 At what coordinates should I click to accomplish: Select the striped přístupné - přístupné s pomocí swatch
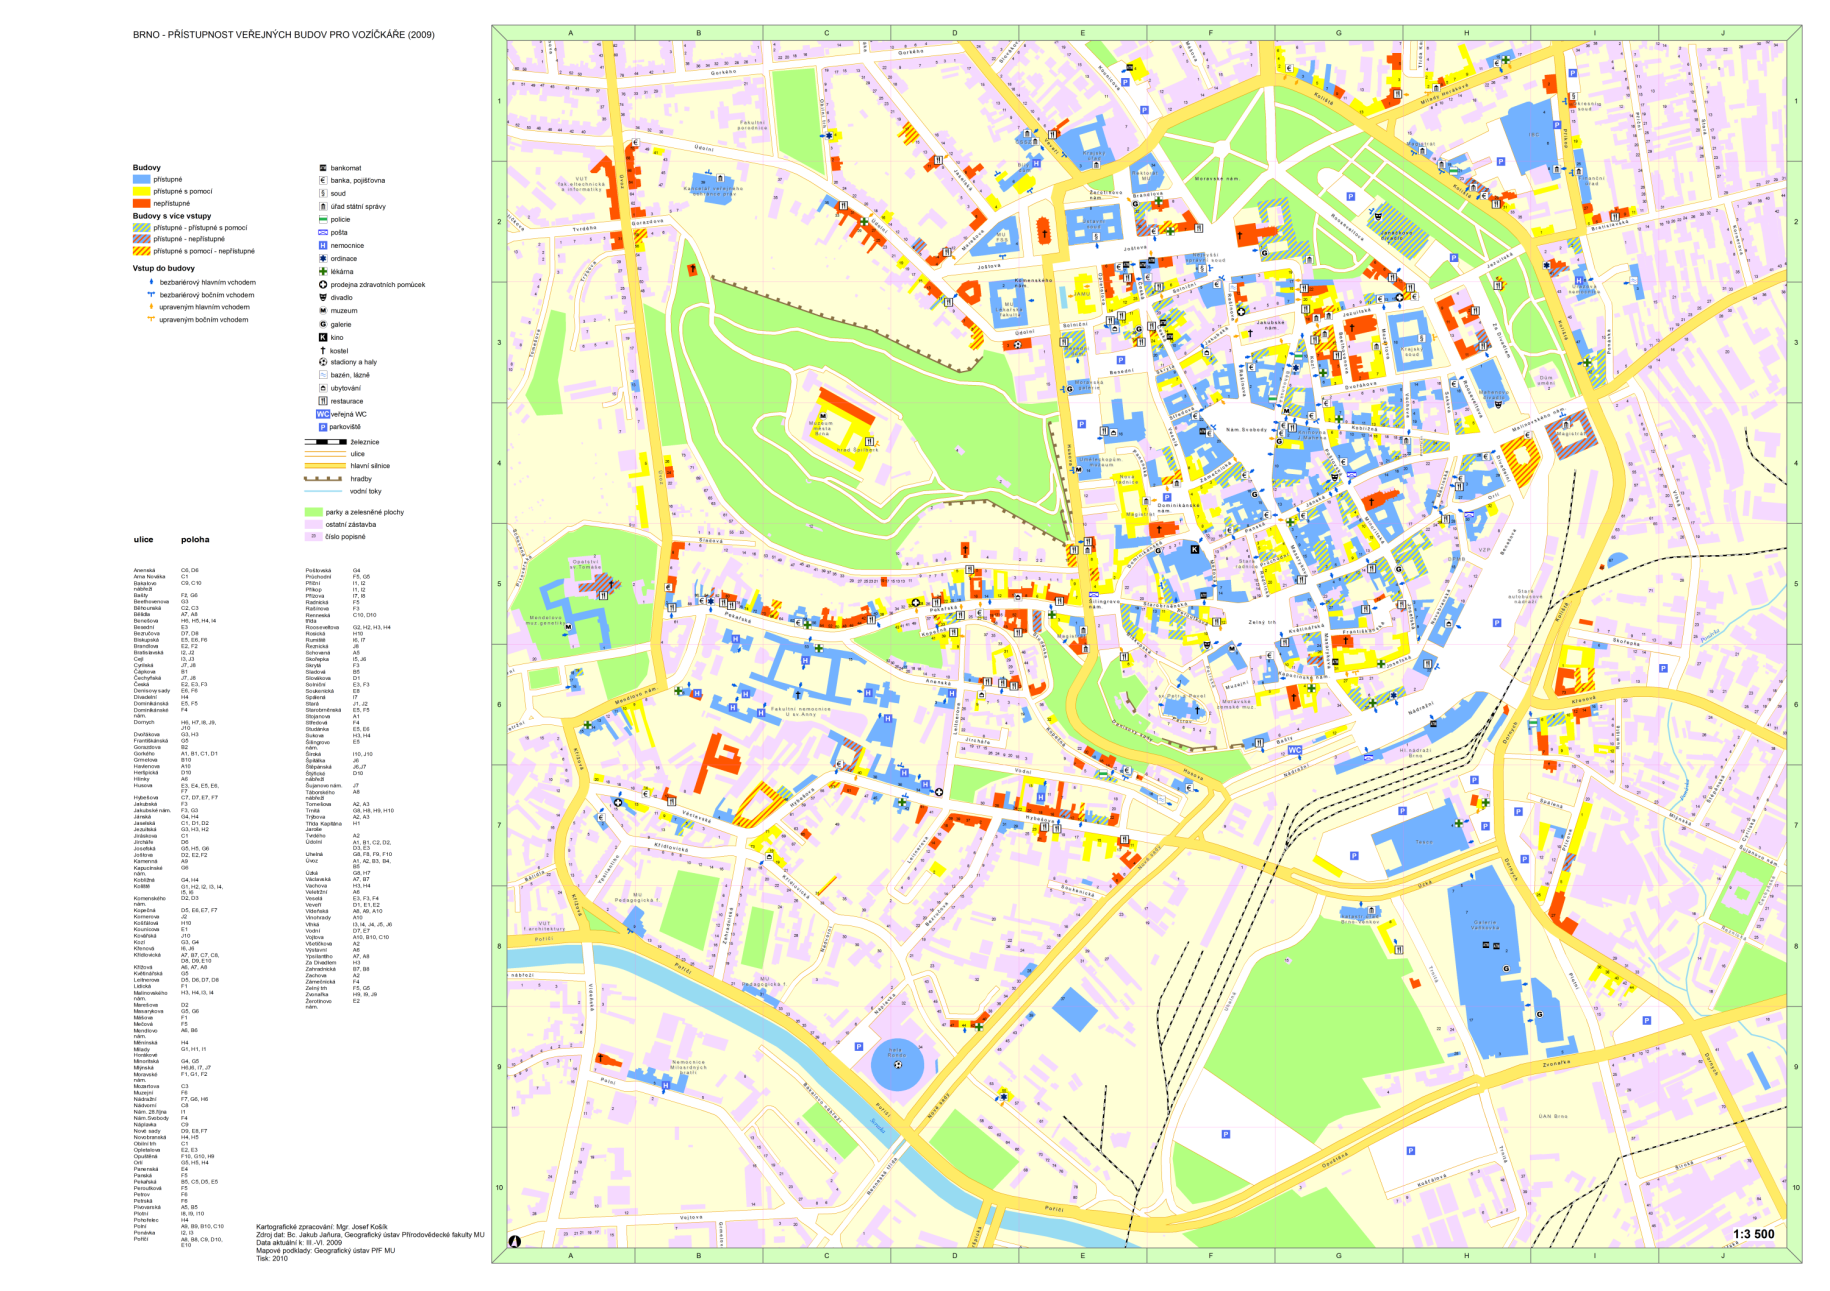[141, 227]
